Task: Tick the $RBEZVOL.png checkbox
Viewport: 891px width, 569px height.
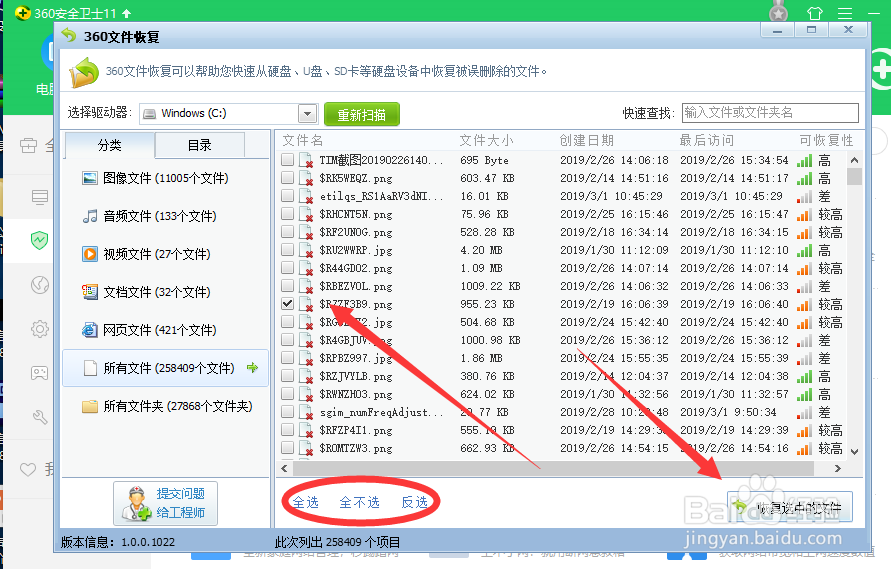Action: pyautogui.click(x=288, y=286)
